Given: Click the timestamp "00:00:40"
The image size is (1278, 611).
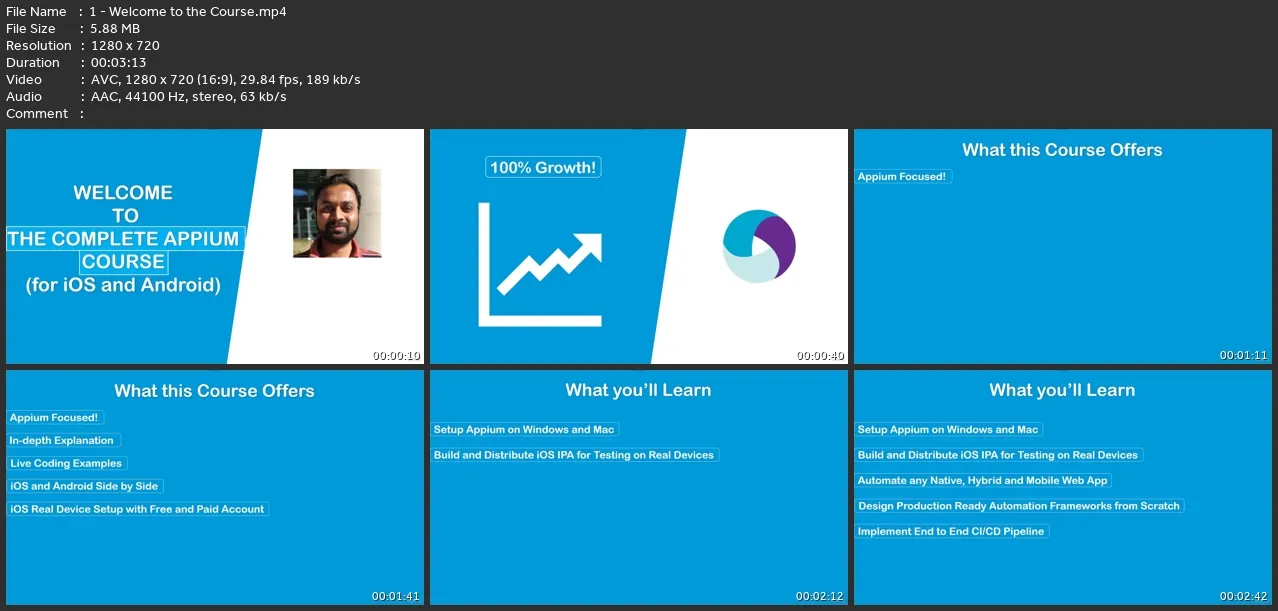Looking at the screenshot, I should (820, 355).
